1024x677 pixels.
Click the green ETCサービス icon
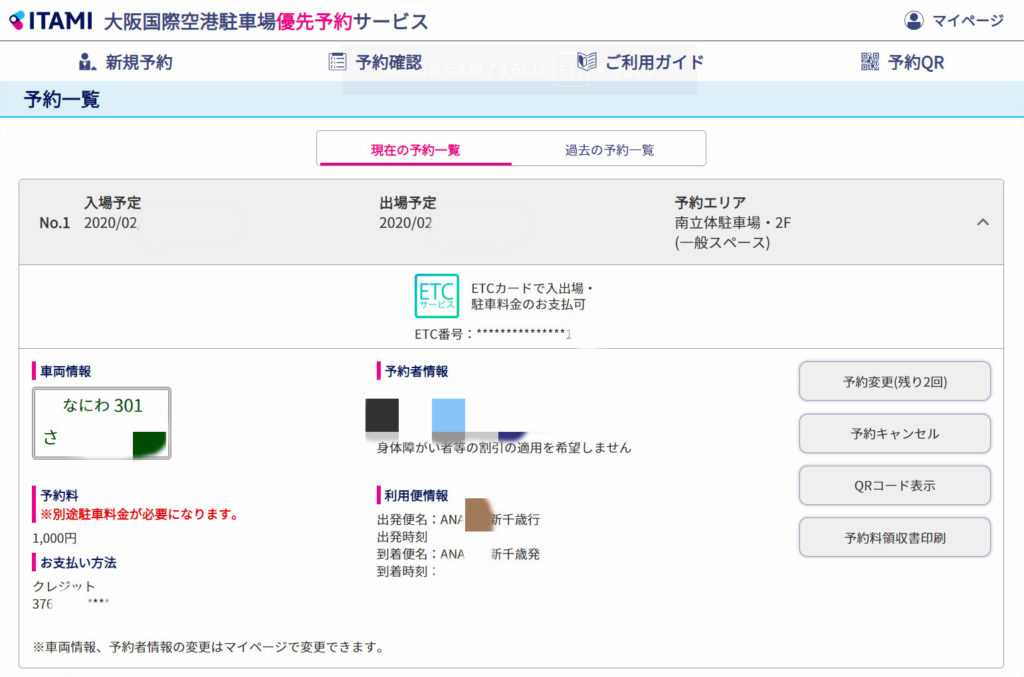[436, 296]
